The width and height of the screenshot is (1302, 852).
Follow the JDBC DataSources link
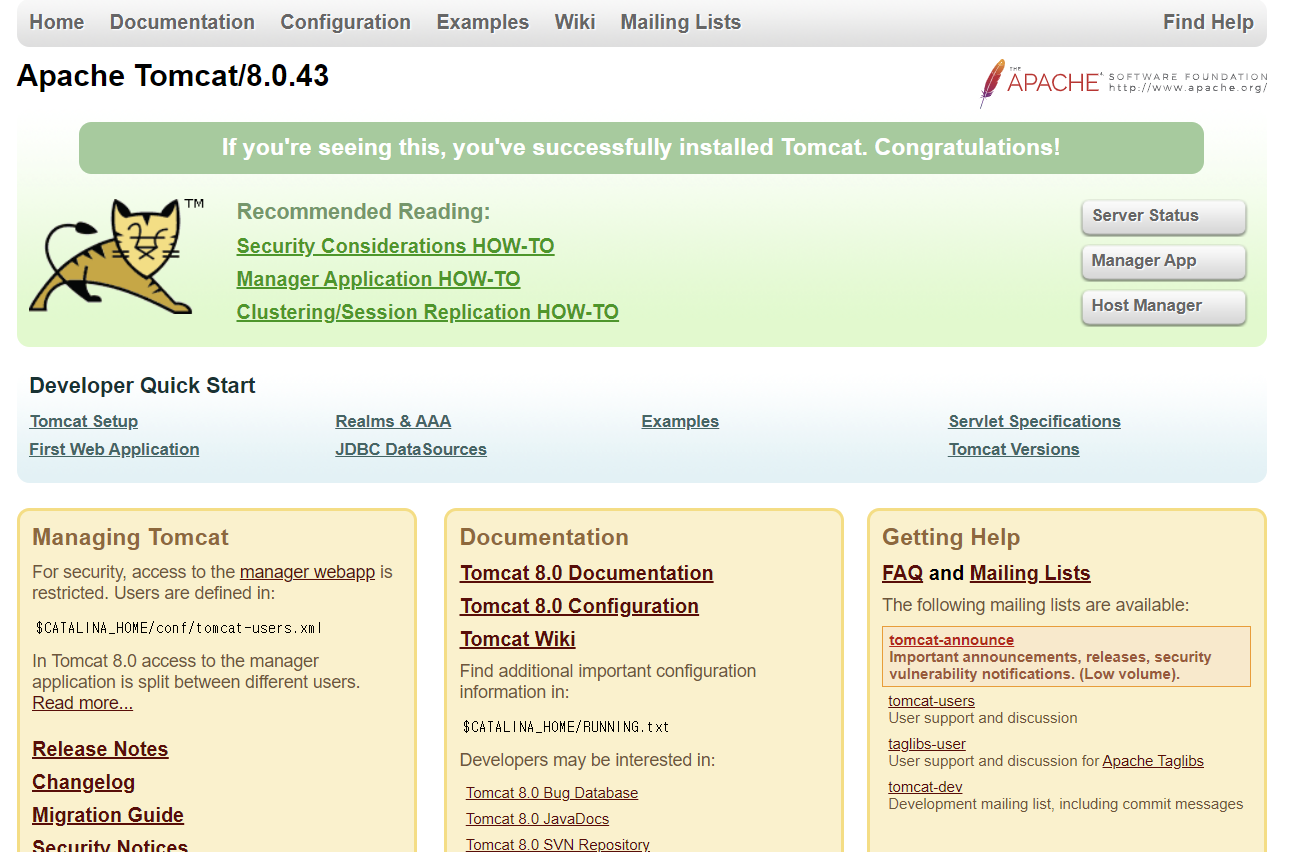(411, 449)
